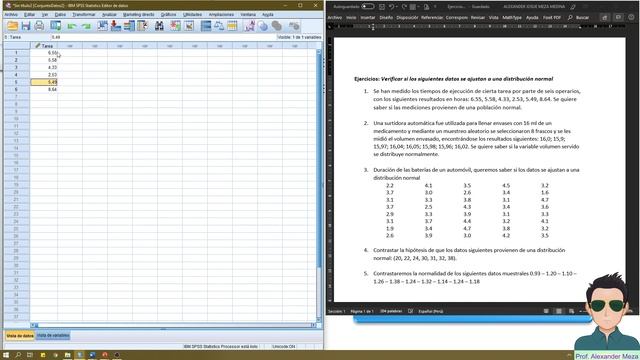This screenshot has width=640, height=360.
Task: Select Tarea column header in SPSS
Action: pos(44,46)
